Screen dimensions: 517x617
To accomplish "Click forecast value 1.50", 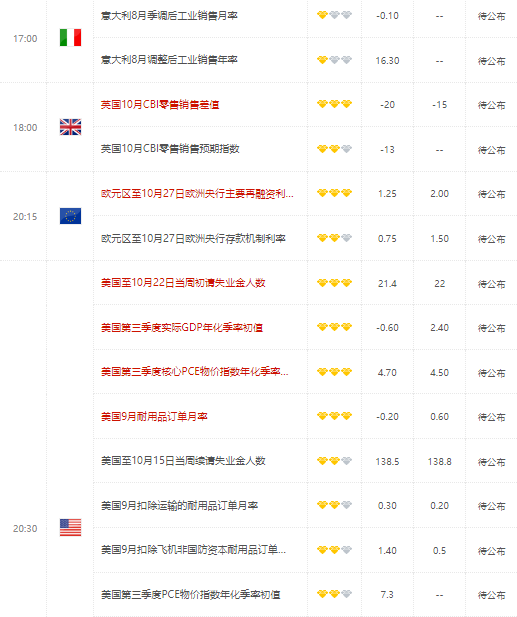I will coord(439,238).
